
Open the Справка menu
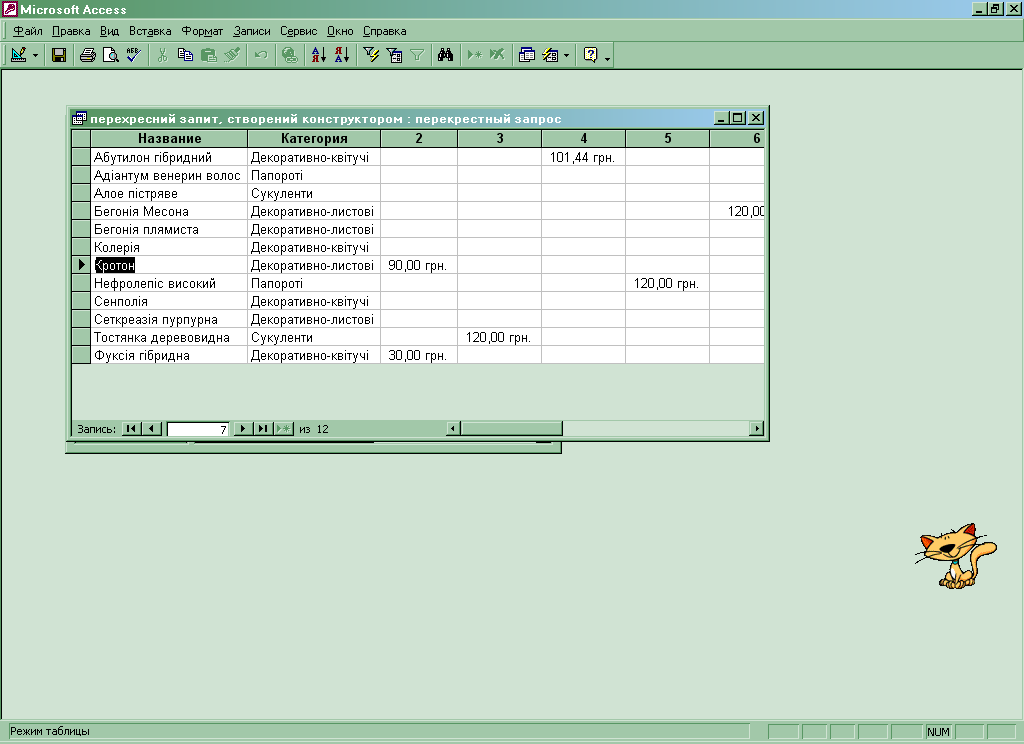pyautogui.click(x=385, y=31)
